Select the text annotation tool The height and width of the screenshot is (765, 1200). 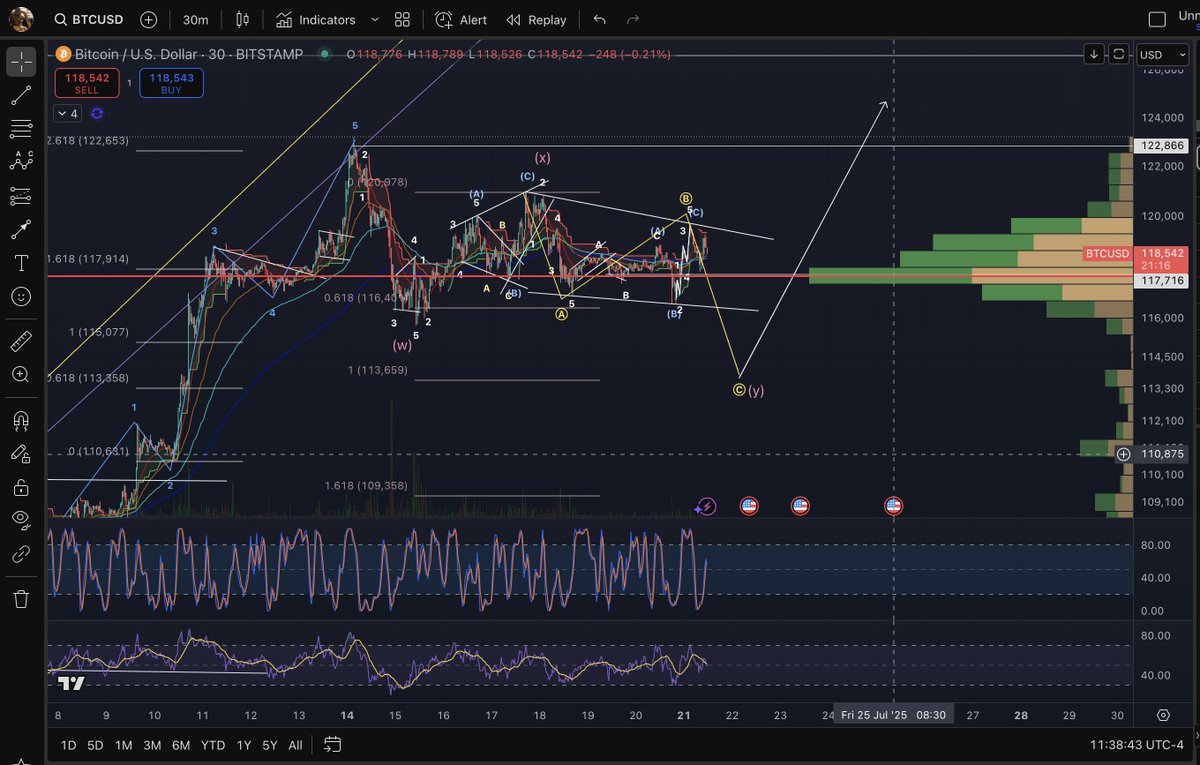coord(21,263)
